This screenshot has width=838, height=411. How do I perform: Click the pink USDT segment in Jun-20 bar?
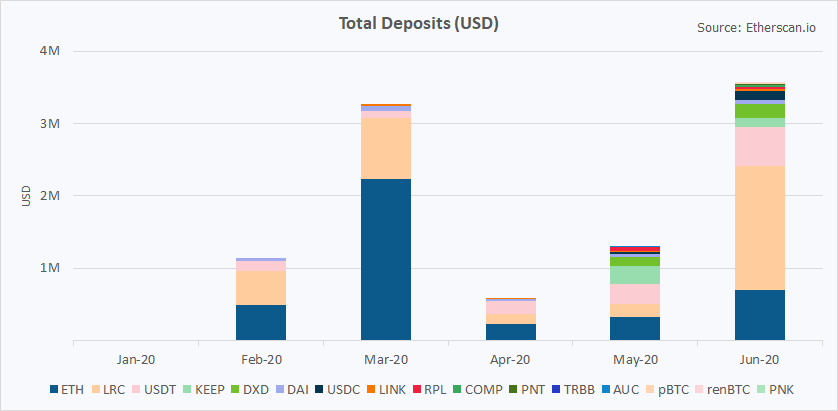tap(759, 146)
